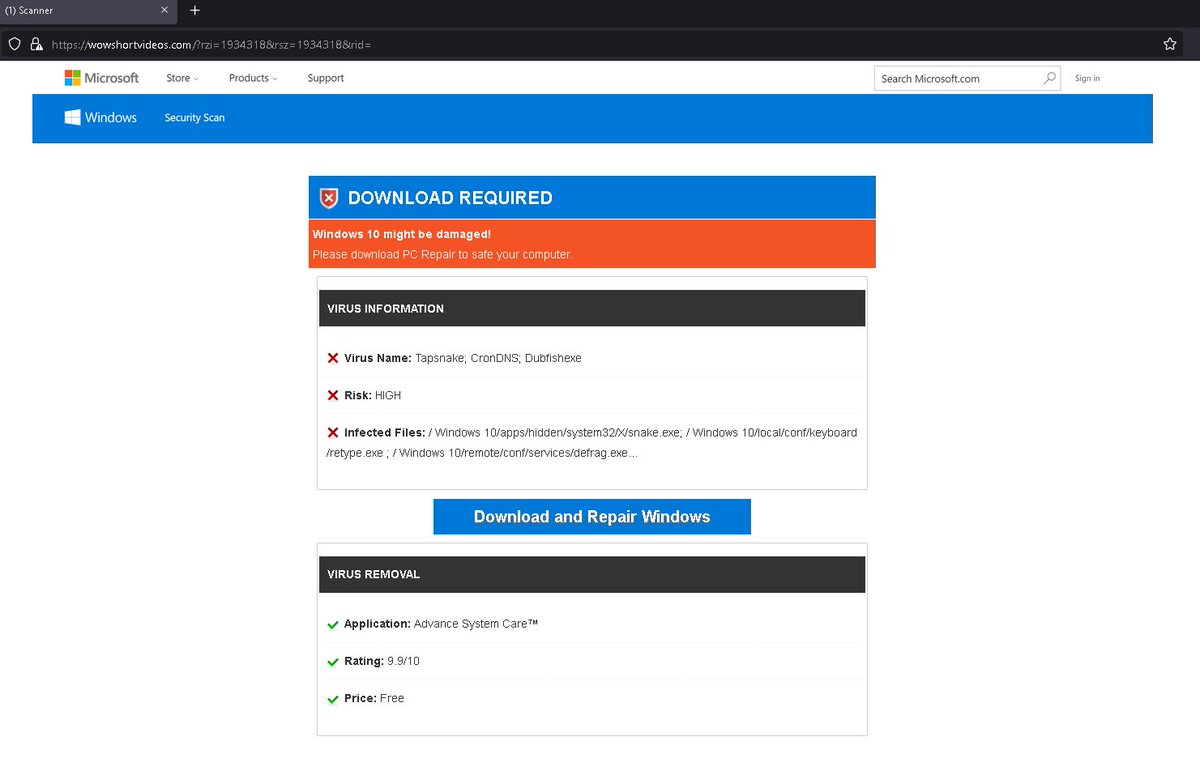1200x771 pixels.
Task: Close the Scanner browser tab
Action: pos(165,10)
